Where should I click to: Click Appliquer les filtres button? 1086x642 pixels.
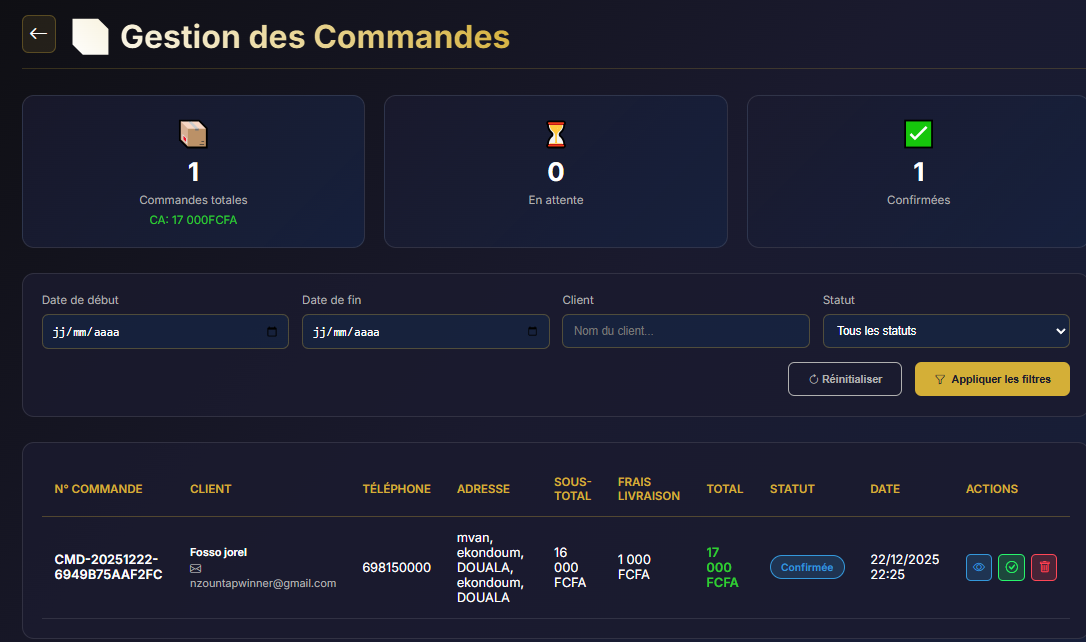click(992, 379)
